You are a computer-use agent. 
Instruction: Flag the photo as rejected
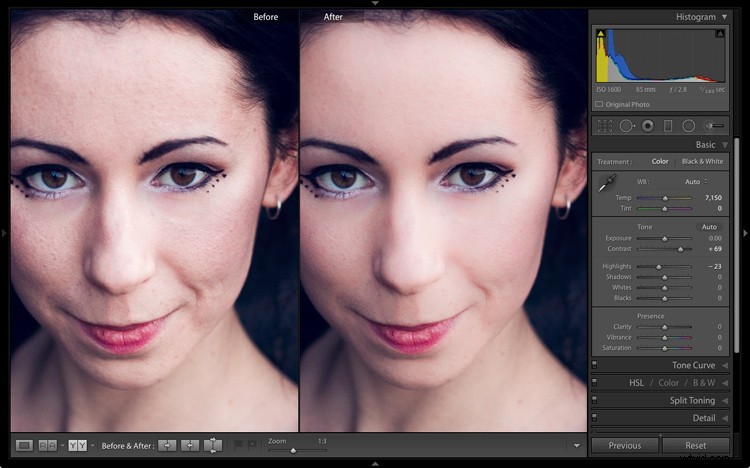(252, 445)
